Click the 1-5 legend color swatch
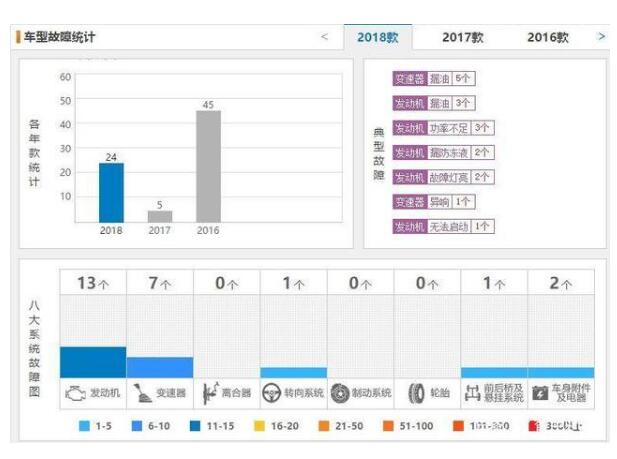The image size is (617, 459). coord(84,426)
